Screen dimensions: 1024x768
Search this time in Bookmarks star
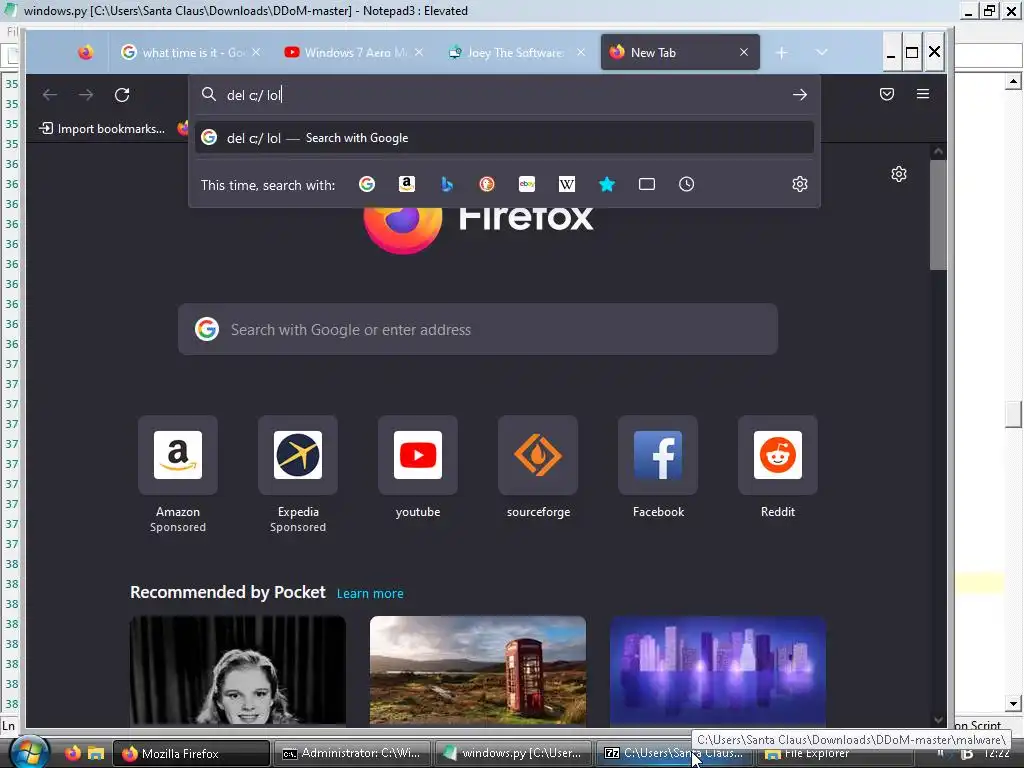607,185
